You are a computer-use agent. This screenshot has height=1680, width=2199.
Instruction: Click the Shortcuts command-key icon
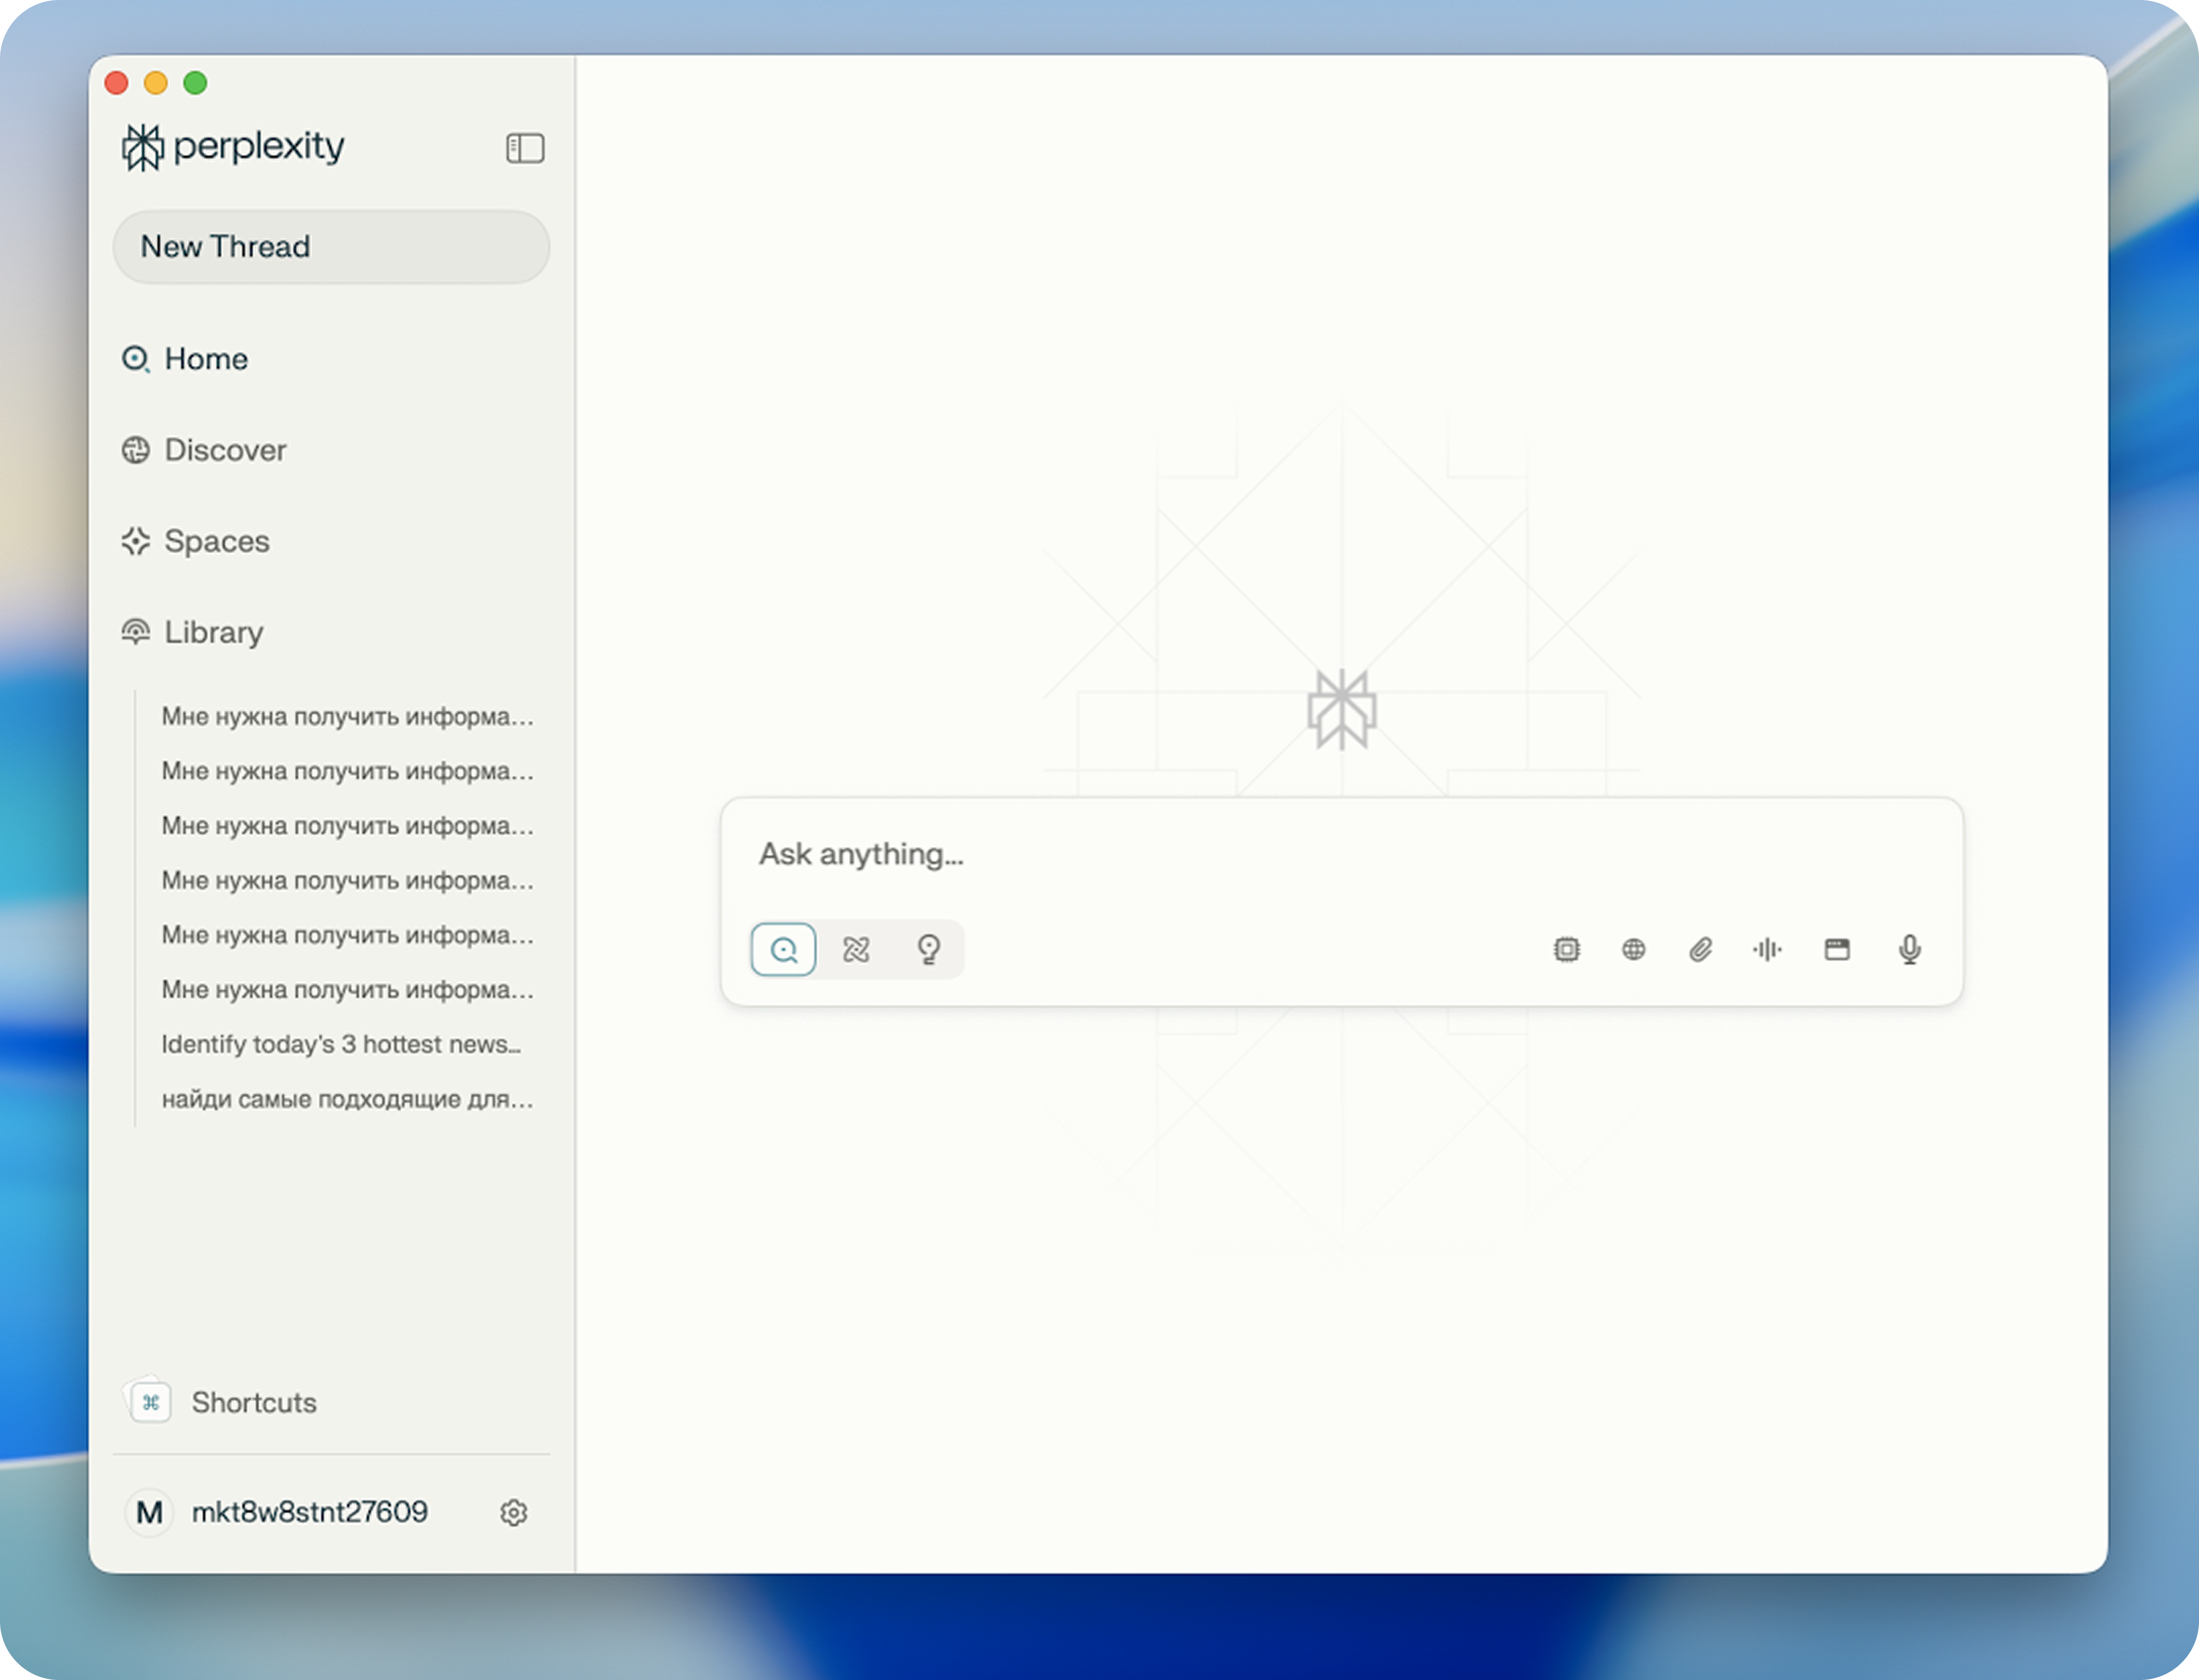point(151,1402)
